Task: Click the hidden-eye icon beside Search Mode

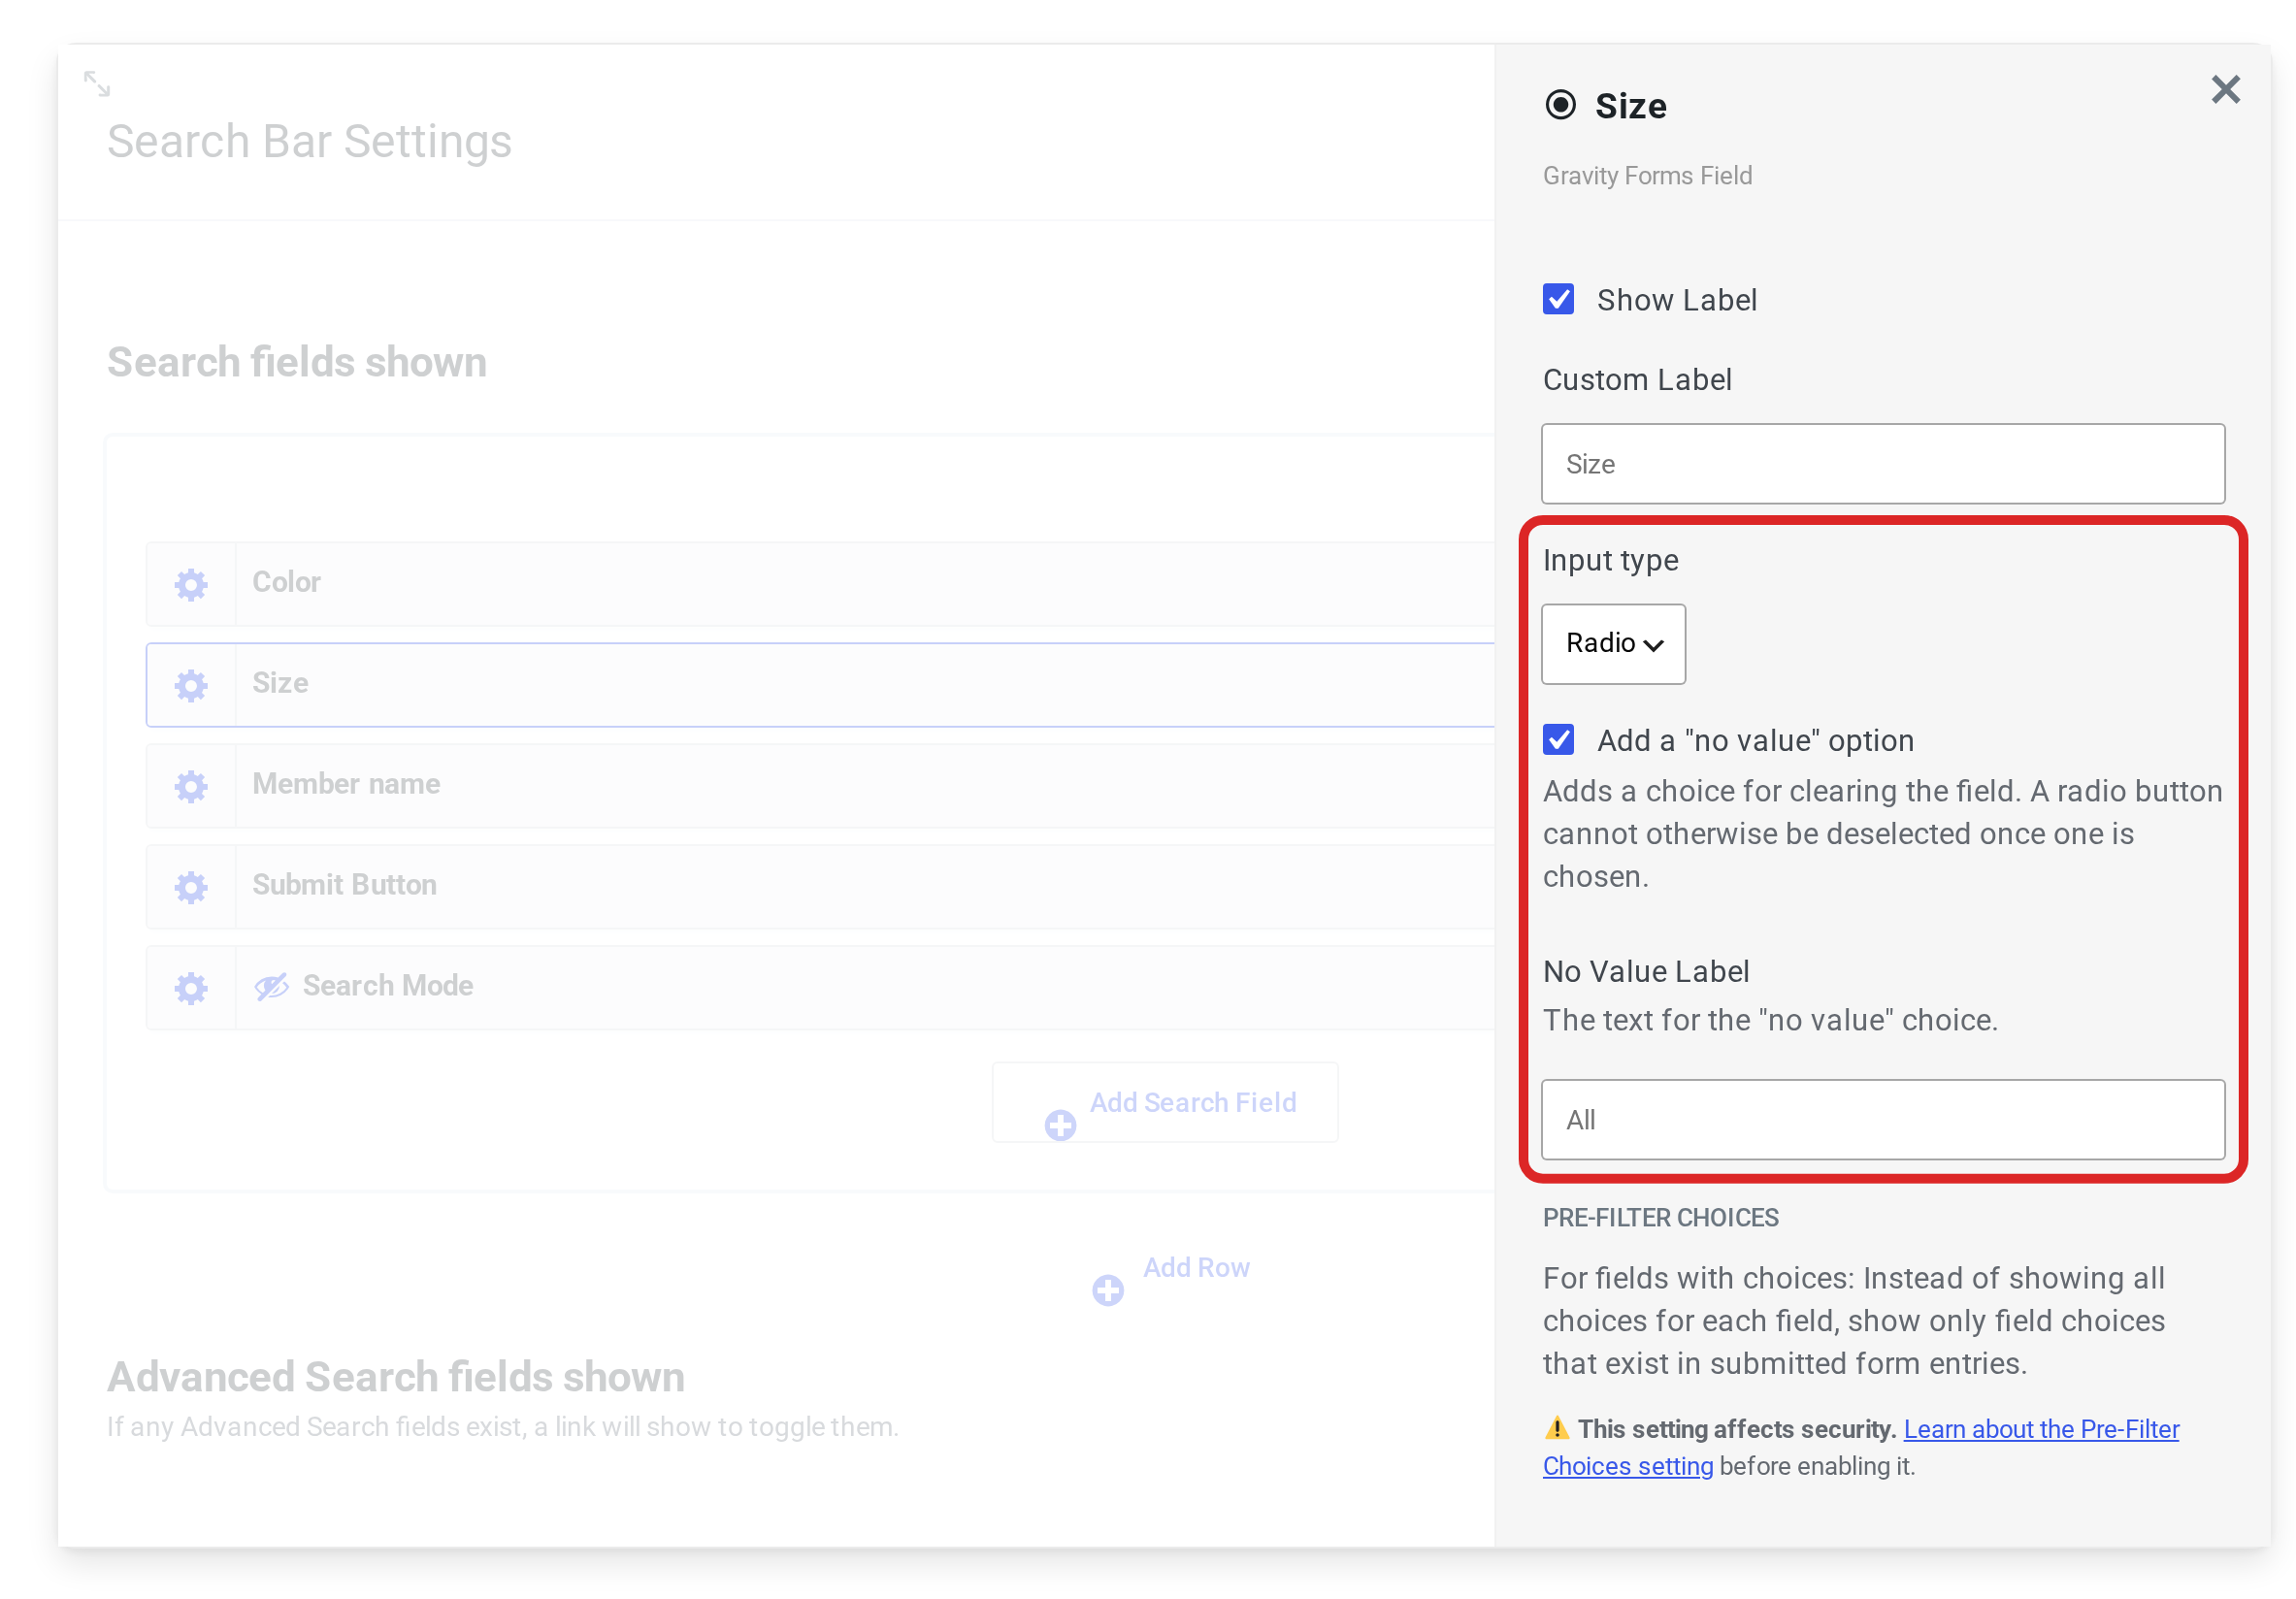Action: [271, 987]
